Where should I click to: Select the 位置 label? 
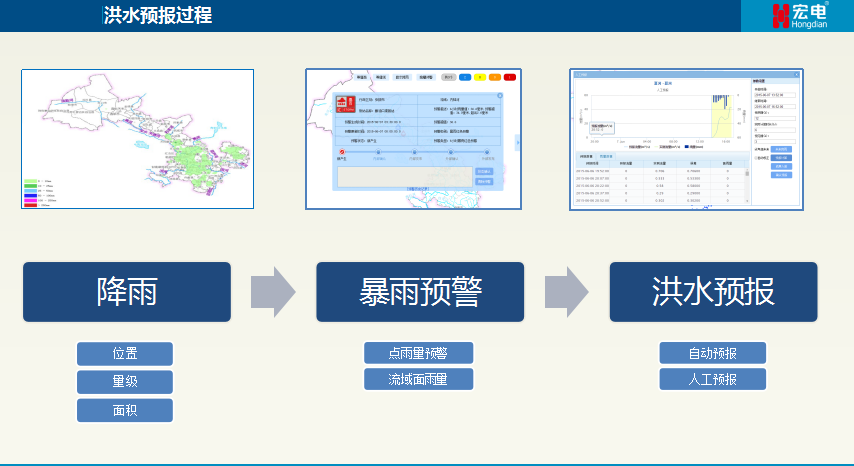pos(125,354)
